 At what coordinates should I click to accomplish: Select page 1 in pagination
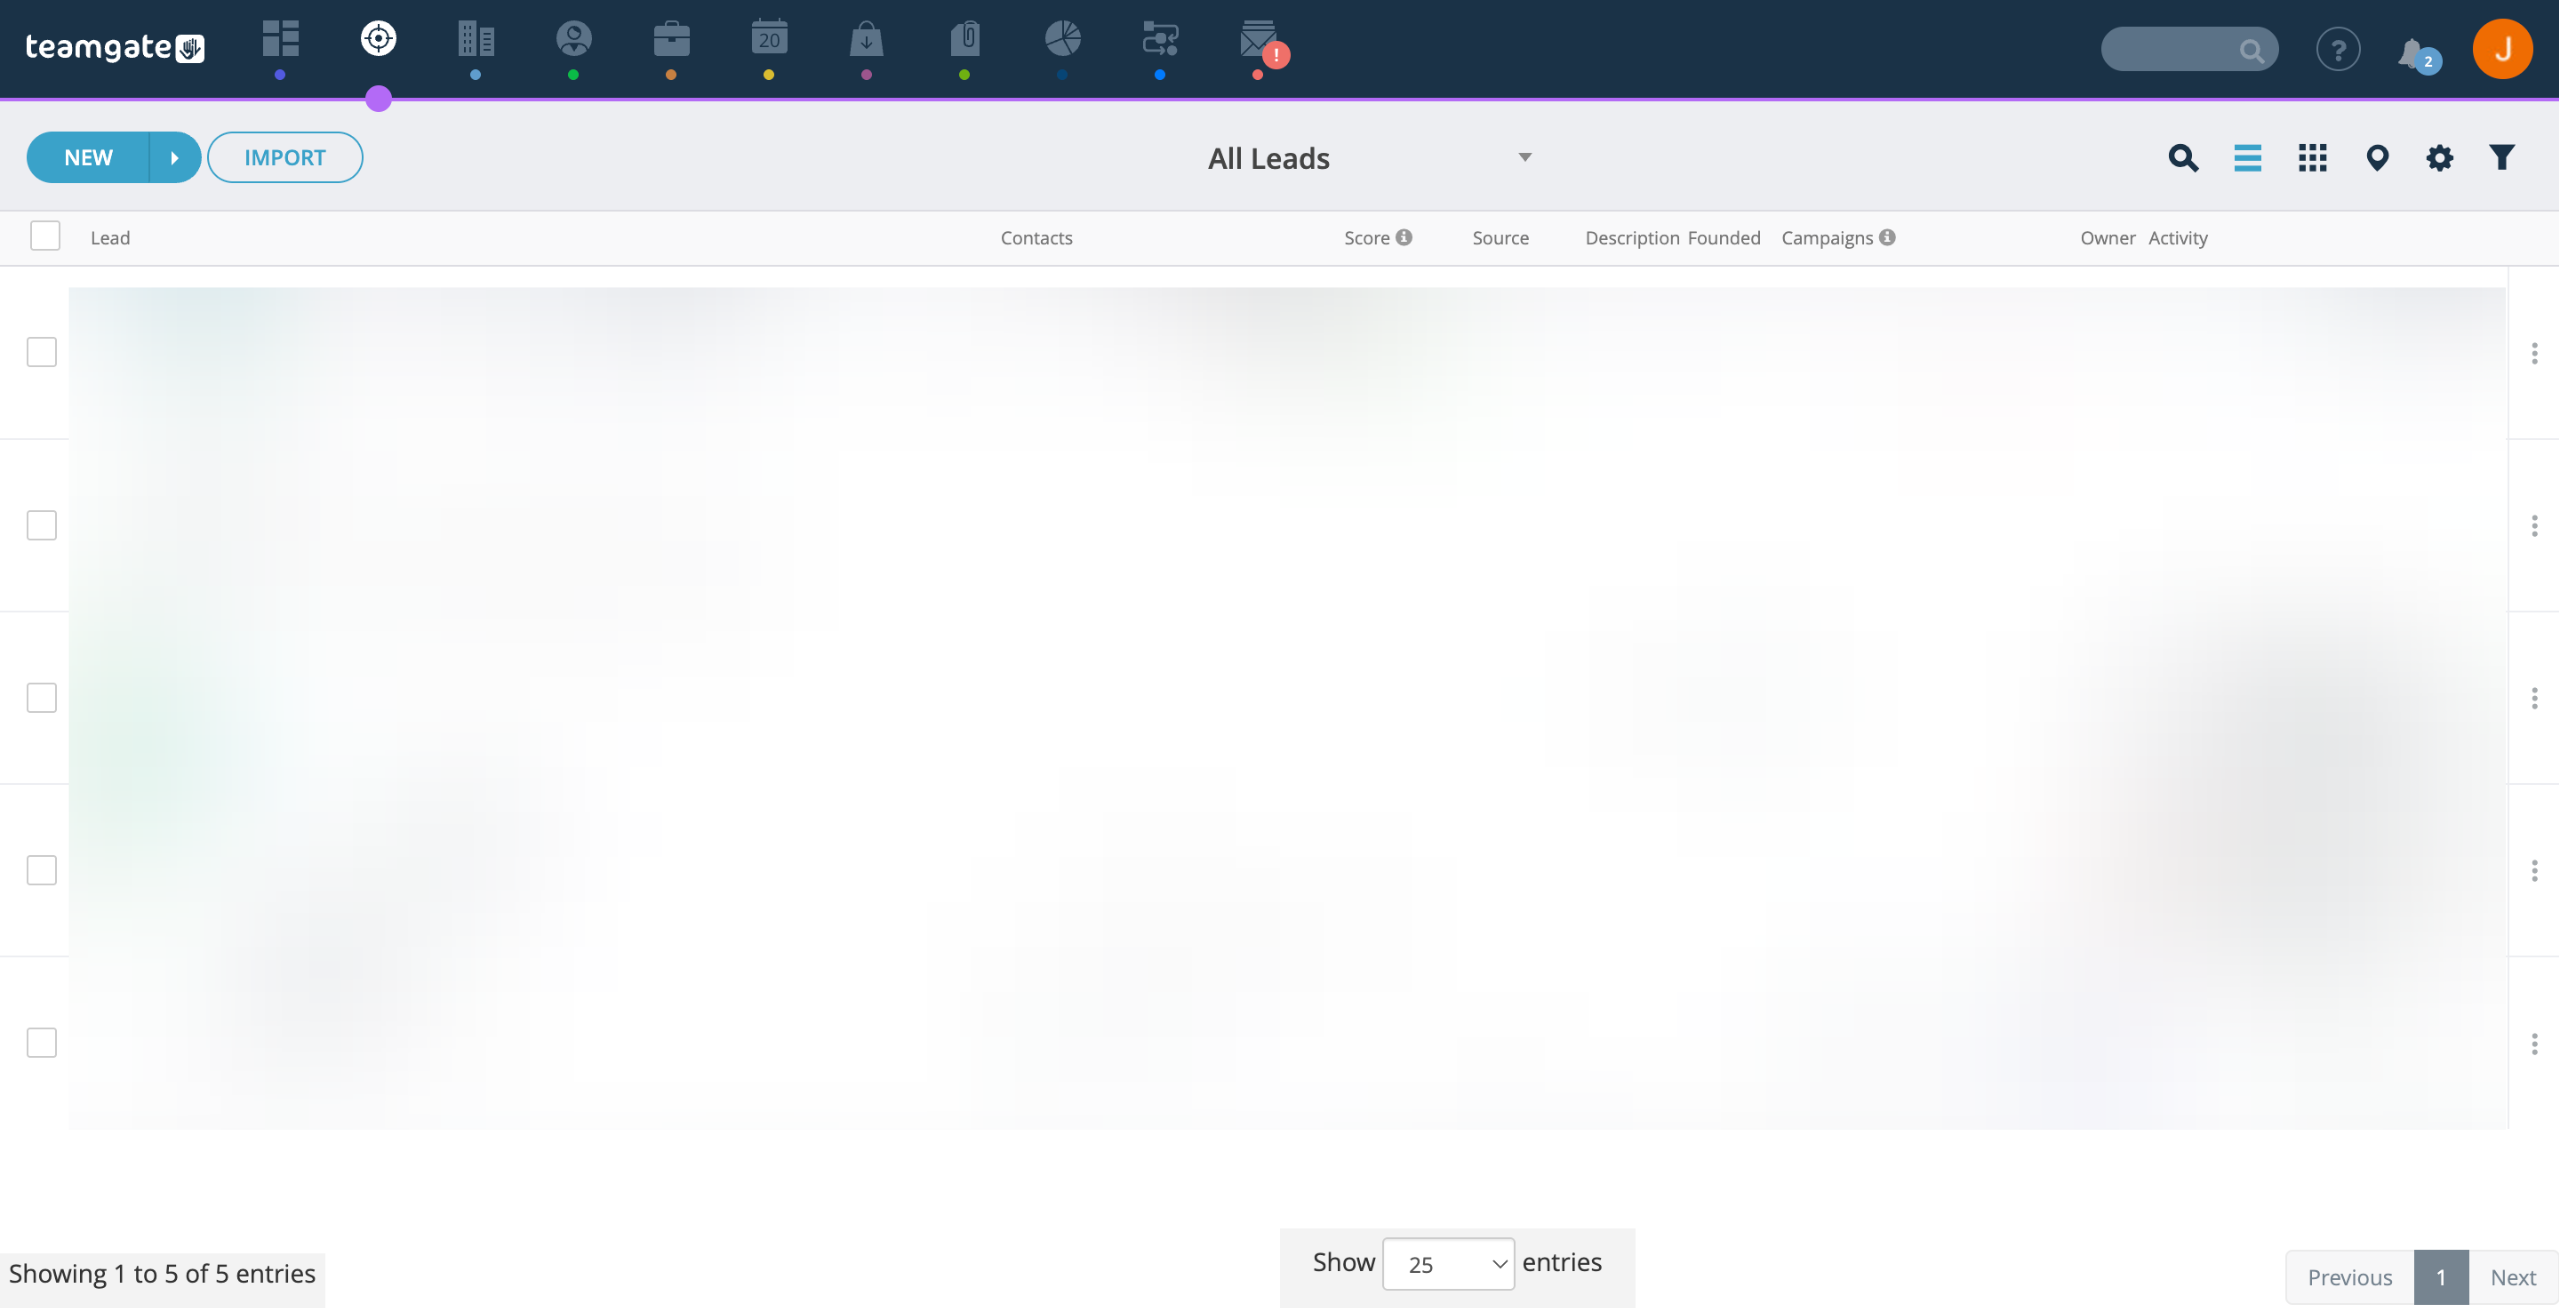click(x=2441, y=1277)
